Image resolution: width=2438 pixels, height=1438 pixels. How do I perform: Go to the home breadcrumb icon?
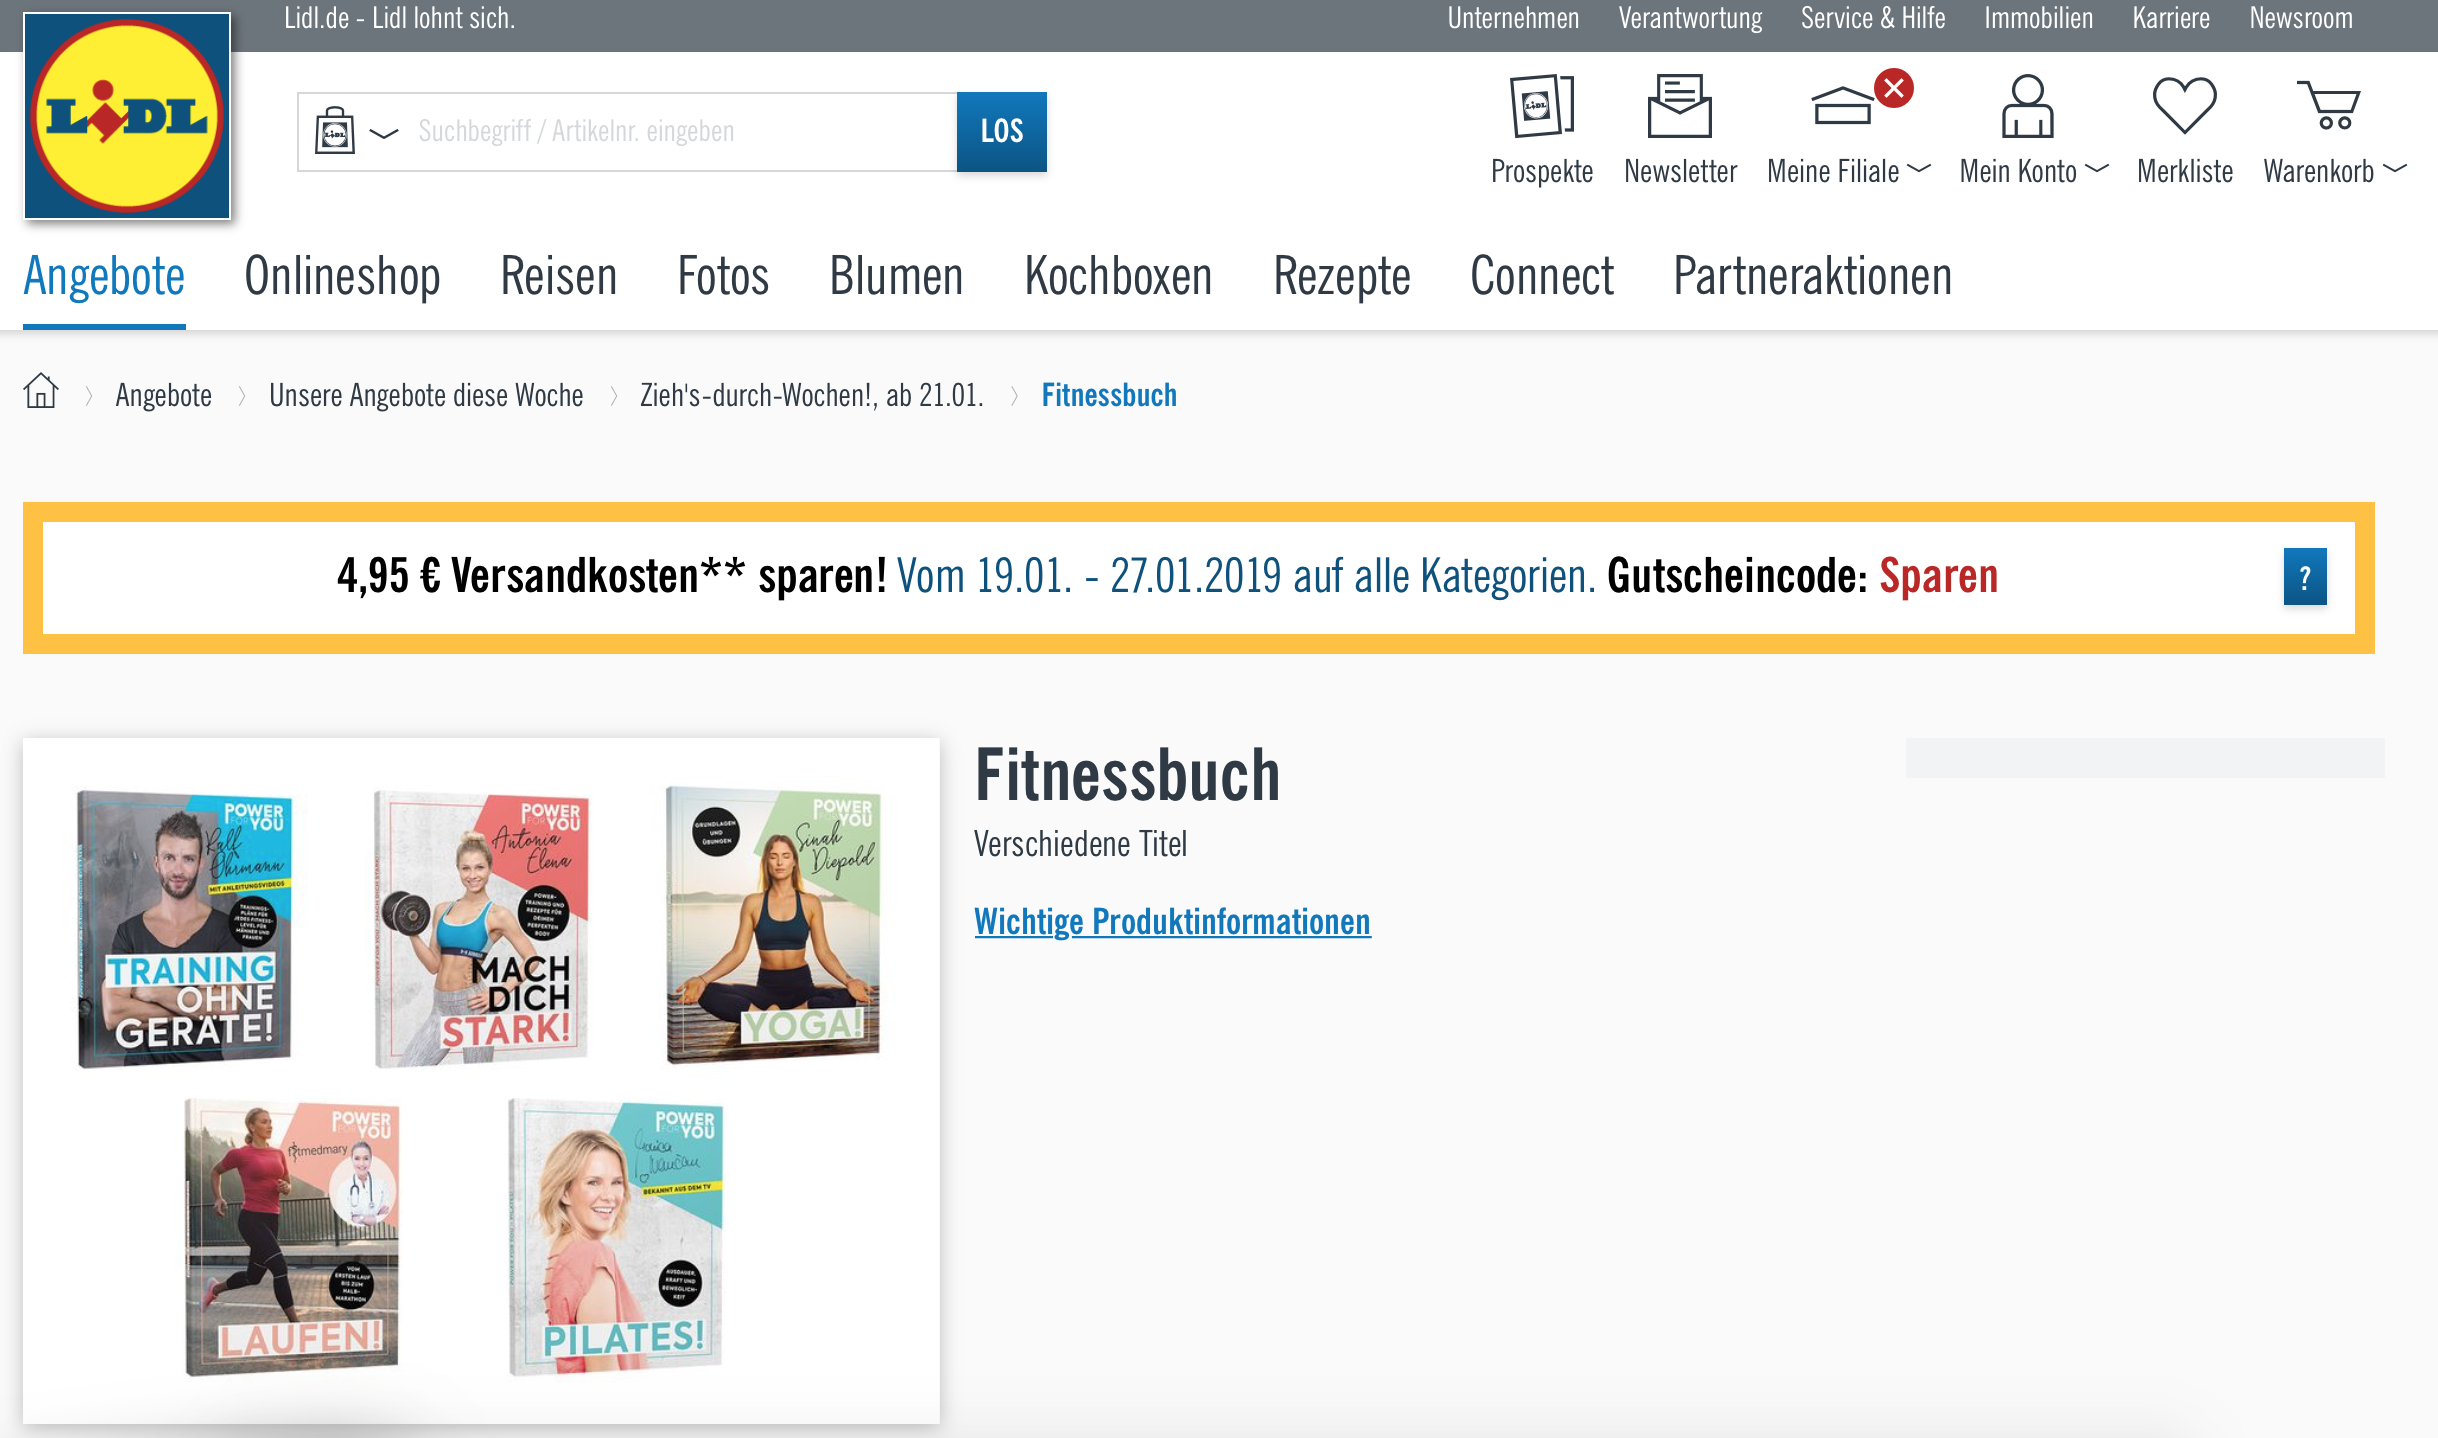click(41, 391)
